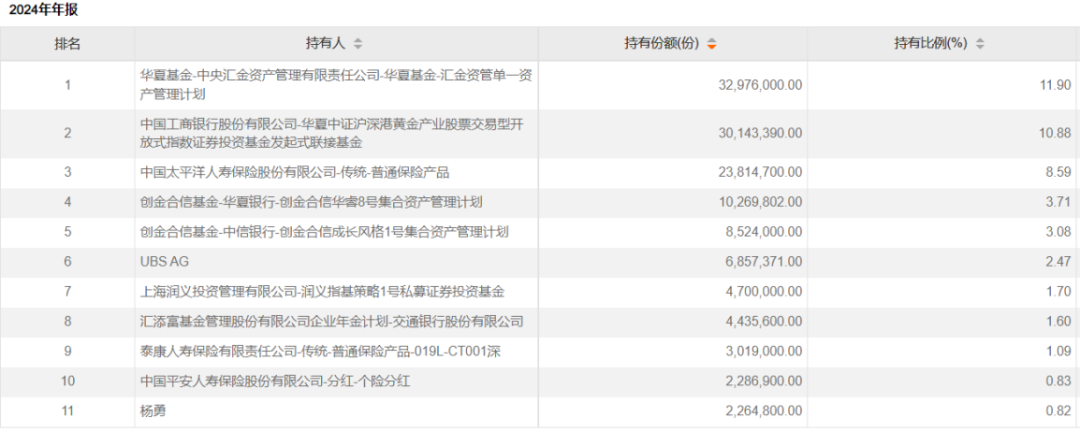Click share amount 30,143,390.00

point(759,134)
